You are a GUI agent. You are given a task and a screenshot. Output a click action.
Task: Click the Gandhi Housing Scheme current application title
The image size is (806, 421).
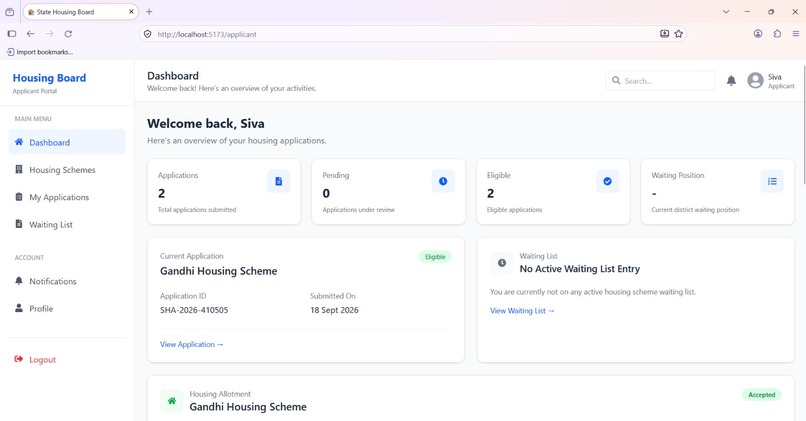coord(218,271)
